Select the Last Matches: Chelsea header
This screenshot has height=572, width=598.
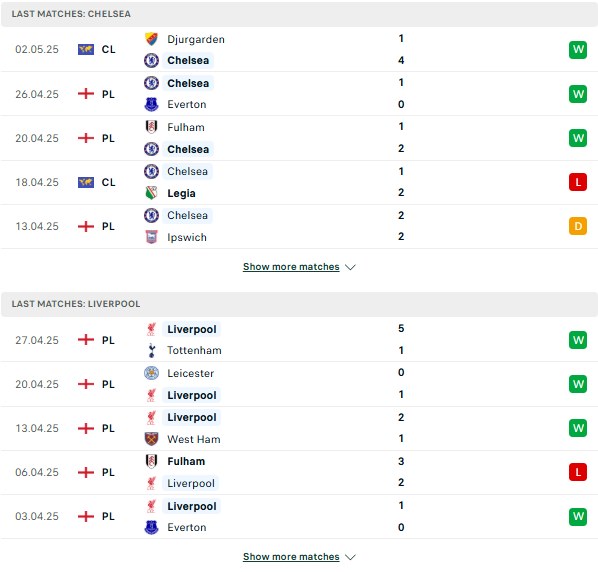(299, 14)
